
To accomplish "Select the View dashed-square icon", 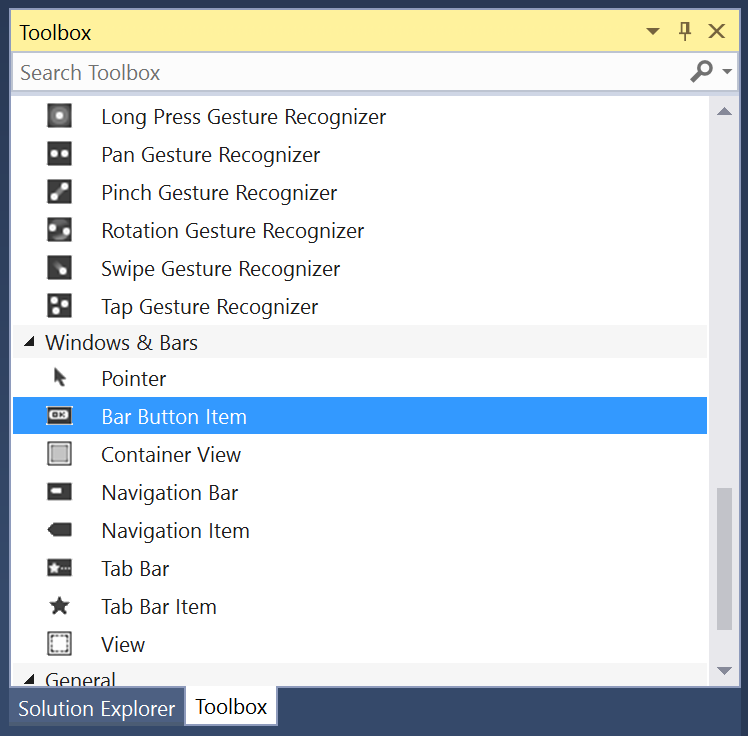I will coord(59,644).
